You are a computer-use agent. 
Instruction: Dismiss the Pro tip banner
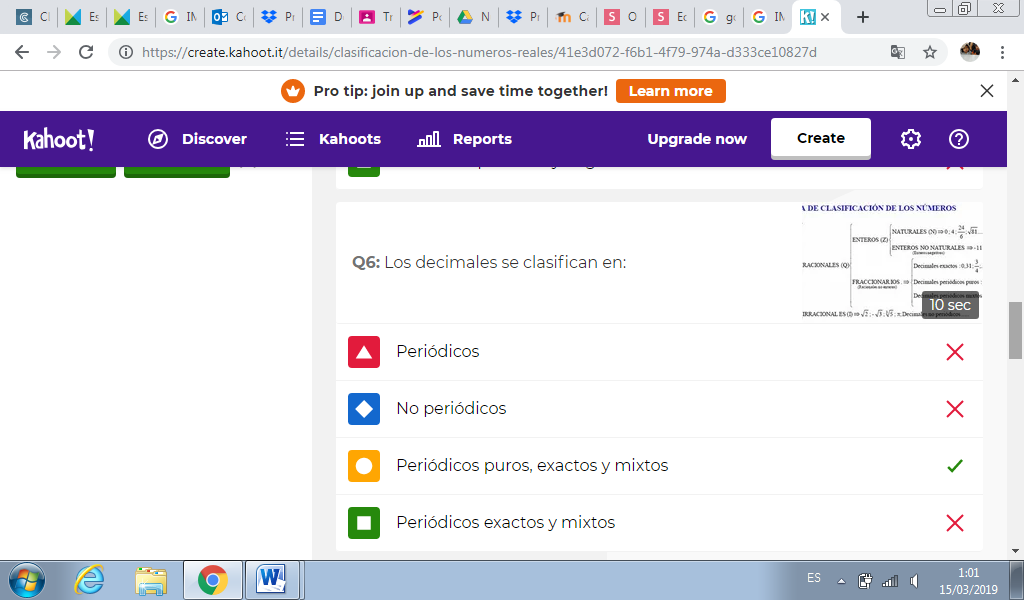(x=987, y=91)
